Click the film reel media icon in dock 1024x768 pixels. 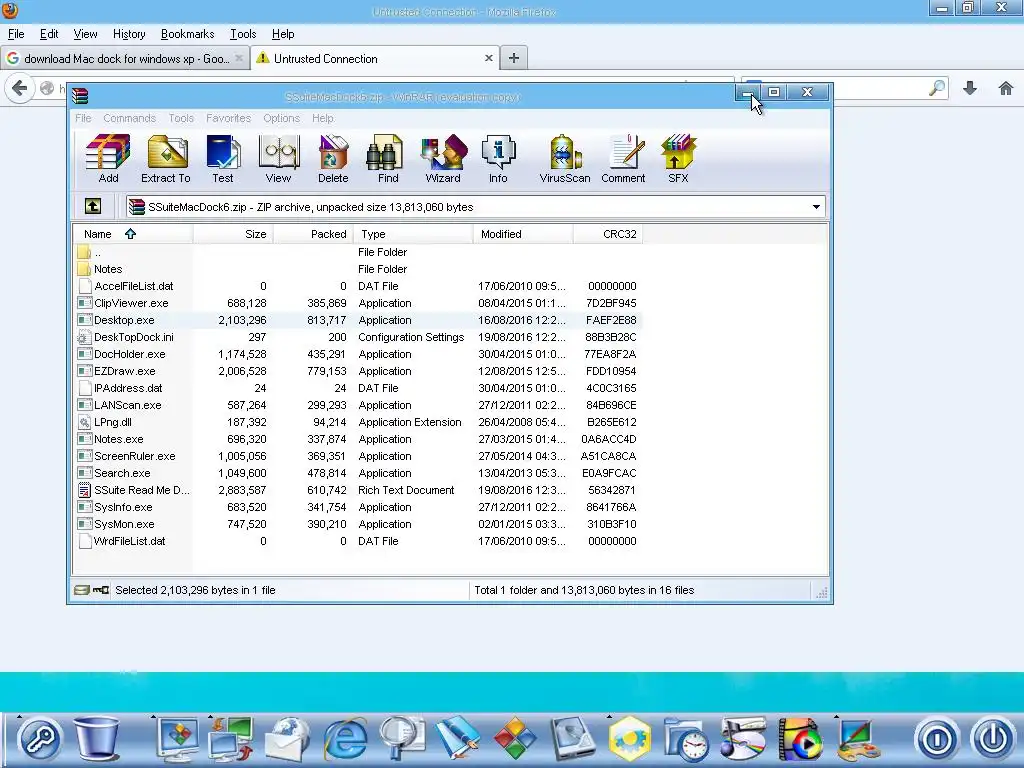[801, 739]
